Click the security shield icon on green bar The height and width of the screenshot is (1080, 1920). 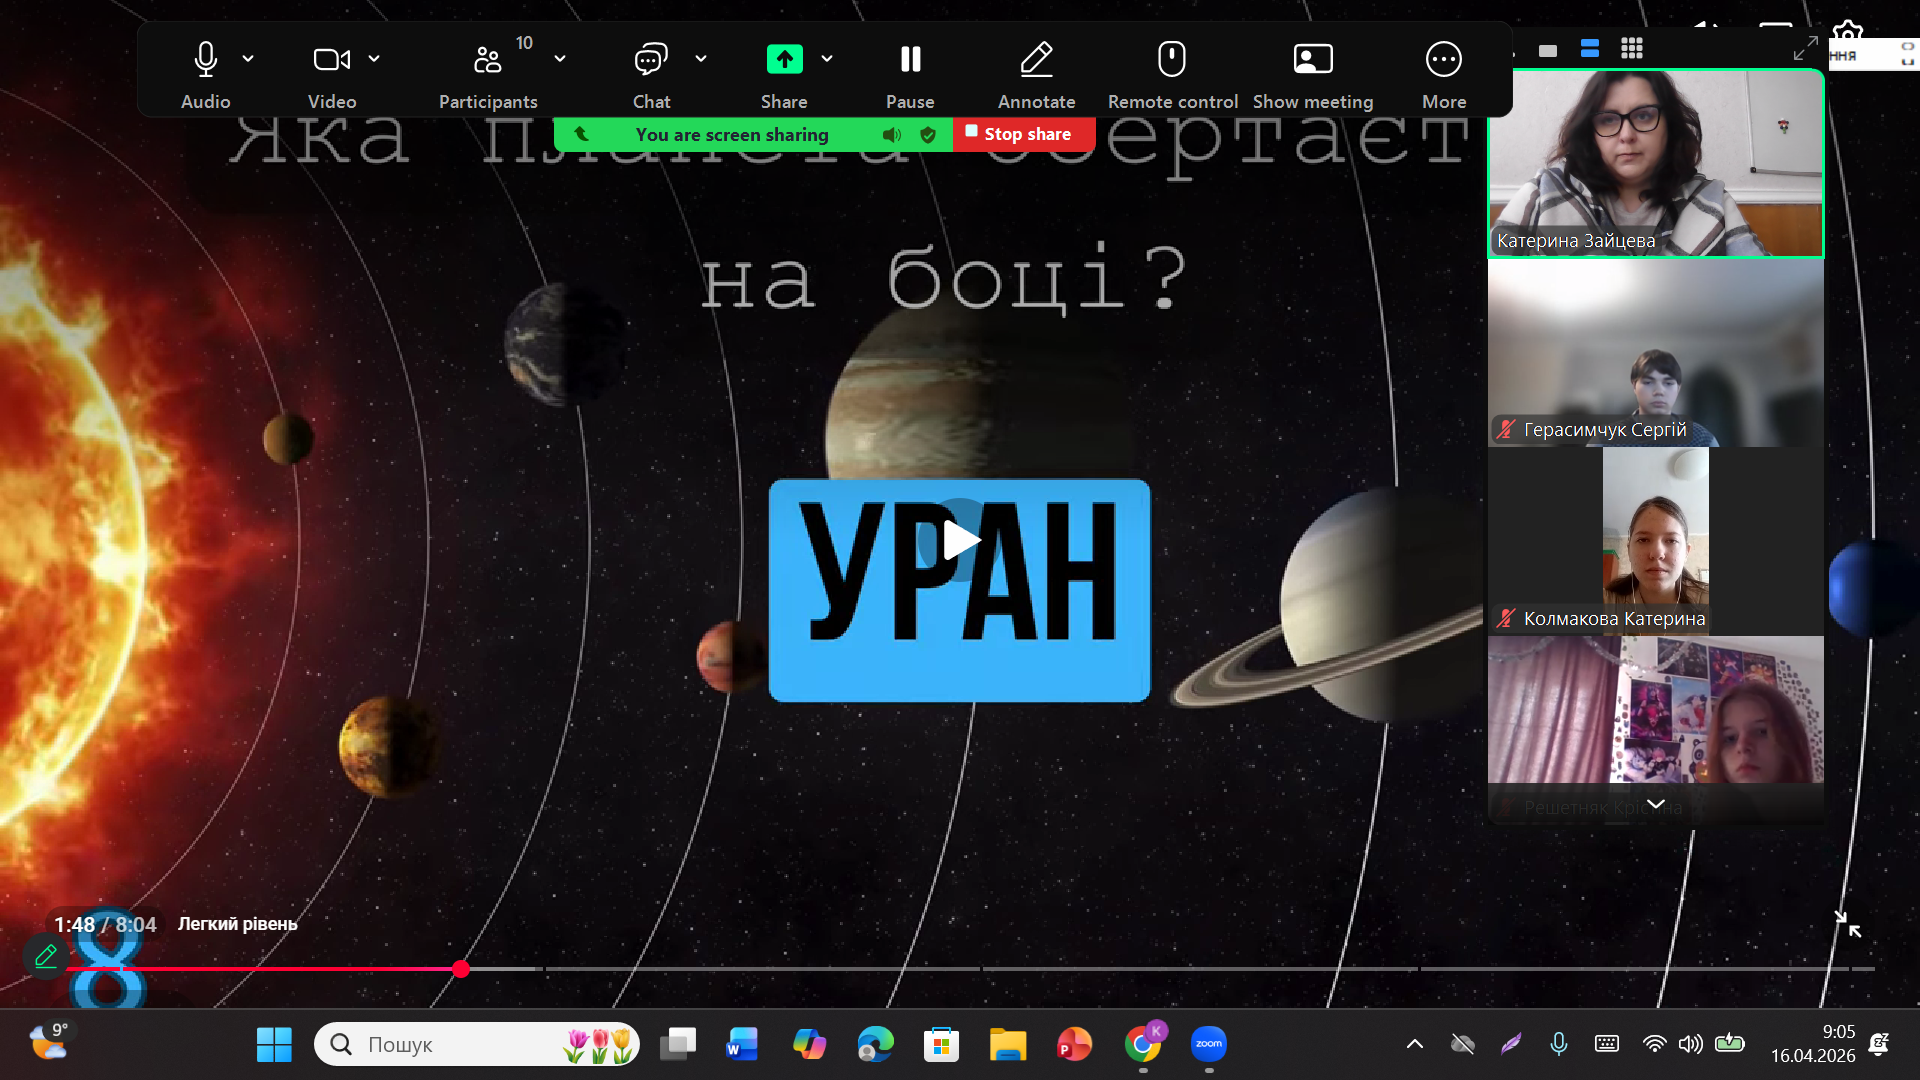[x=928, y=135]
